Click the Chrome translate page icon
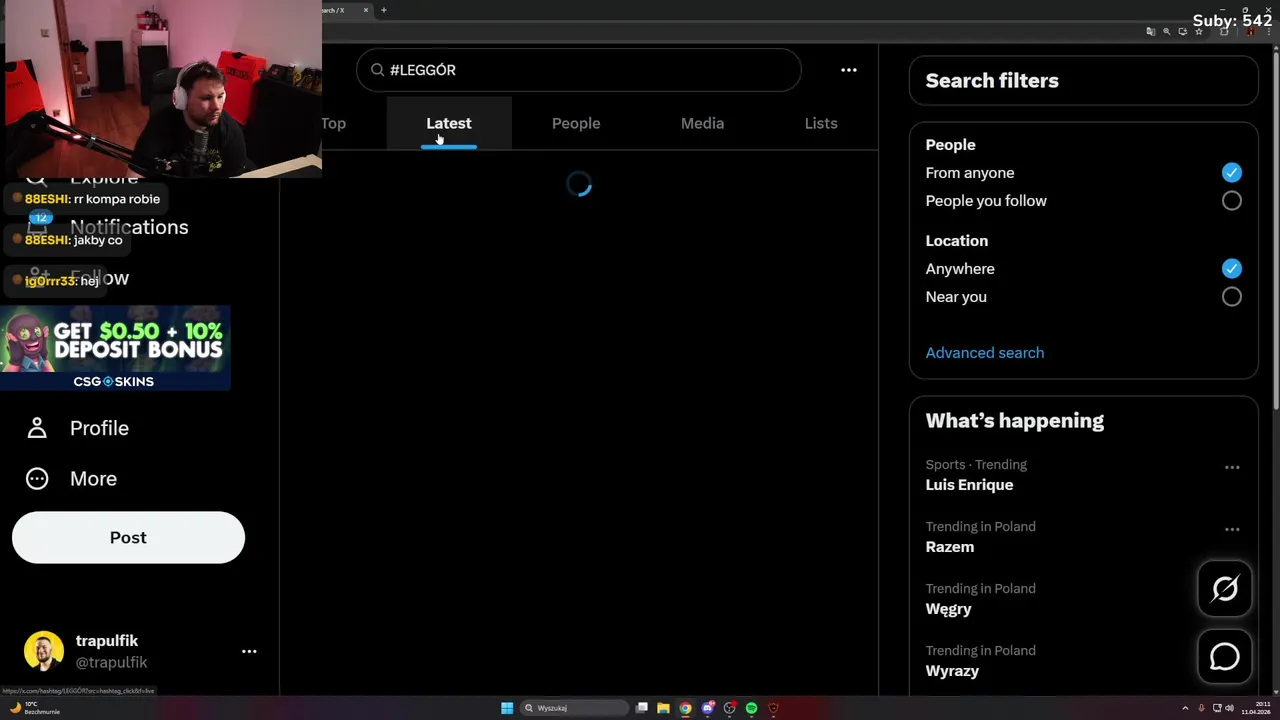The image size is (1280, 720). 1151,32
